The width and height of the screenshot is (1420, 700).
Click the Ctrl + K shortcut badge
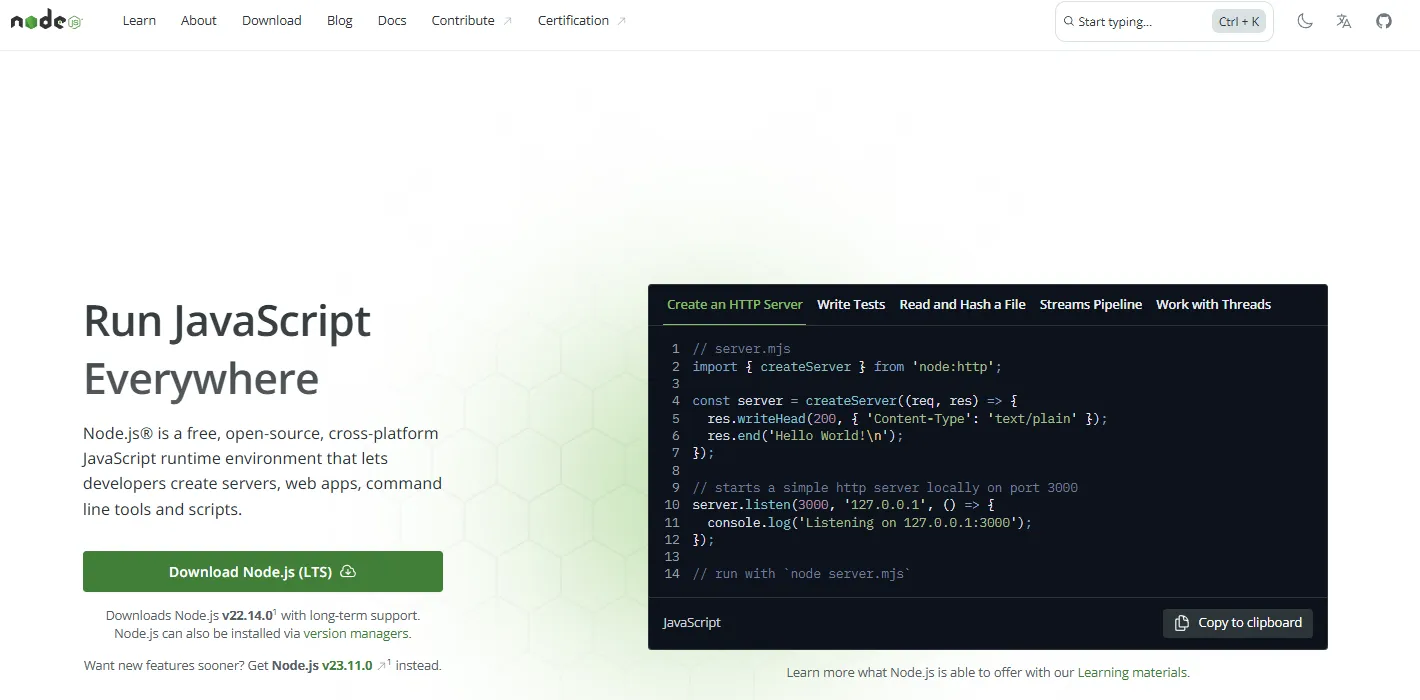[x=1239, y=21]
